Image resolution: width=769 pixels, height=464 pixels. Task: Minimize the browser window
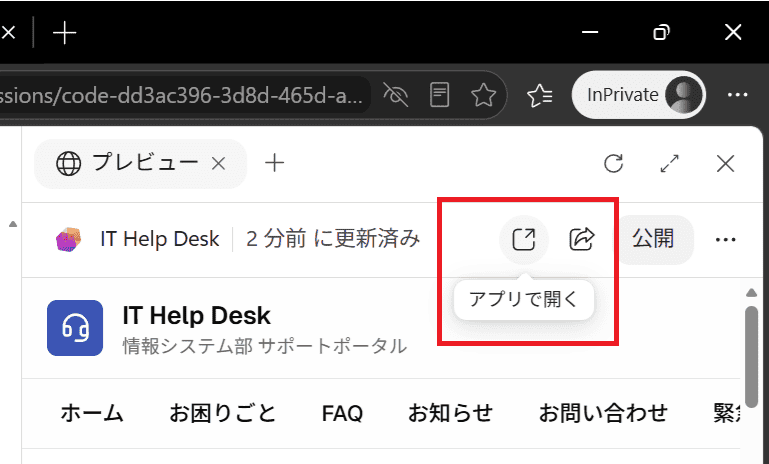590,32
